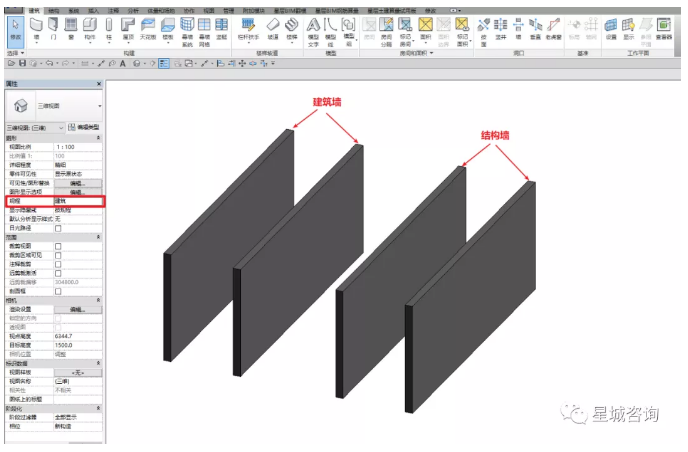Select the Column (柱) tool
The width and height of the screenshot is (688, 452).
click(109, 29)
